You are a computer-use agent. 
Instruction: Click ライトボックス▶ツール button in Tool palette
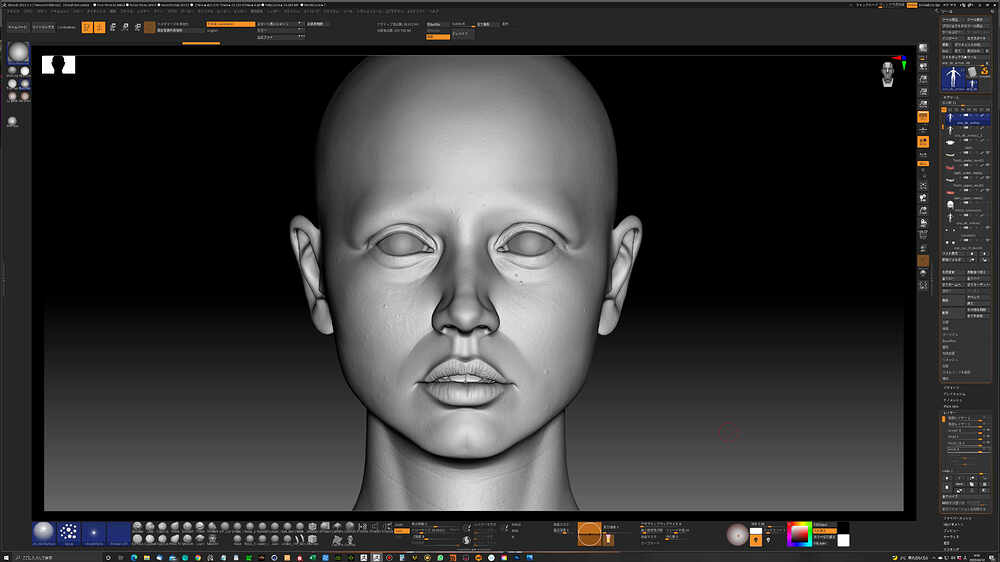(x=965, y=57)
